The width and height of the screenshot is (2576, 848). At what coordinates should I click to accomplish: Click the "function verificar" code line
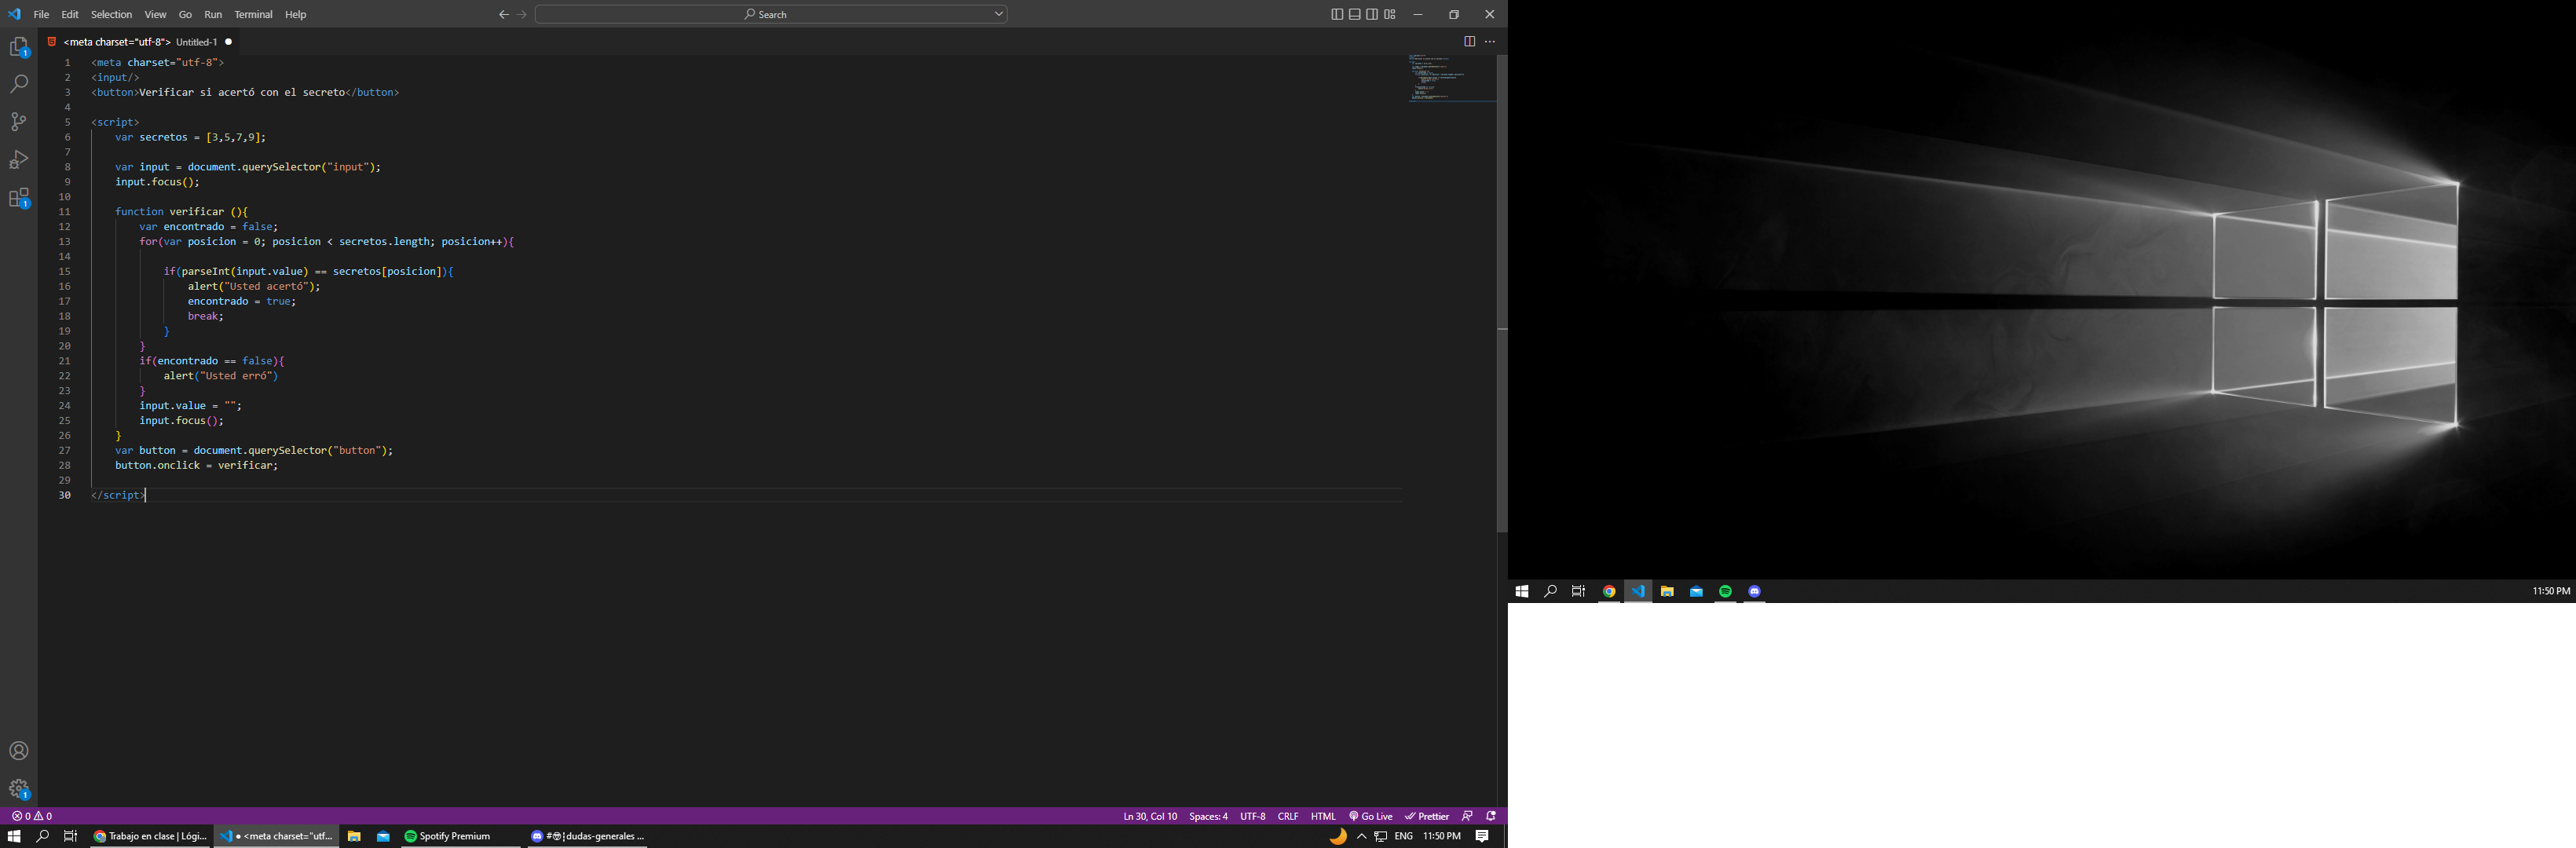tap(181, 212)
